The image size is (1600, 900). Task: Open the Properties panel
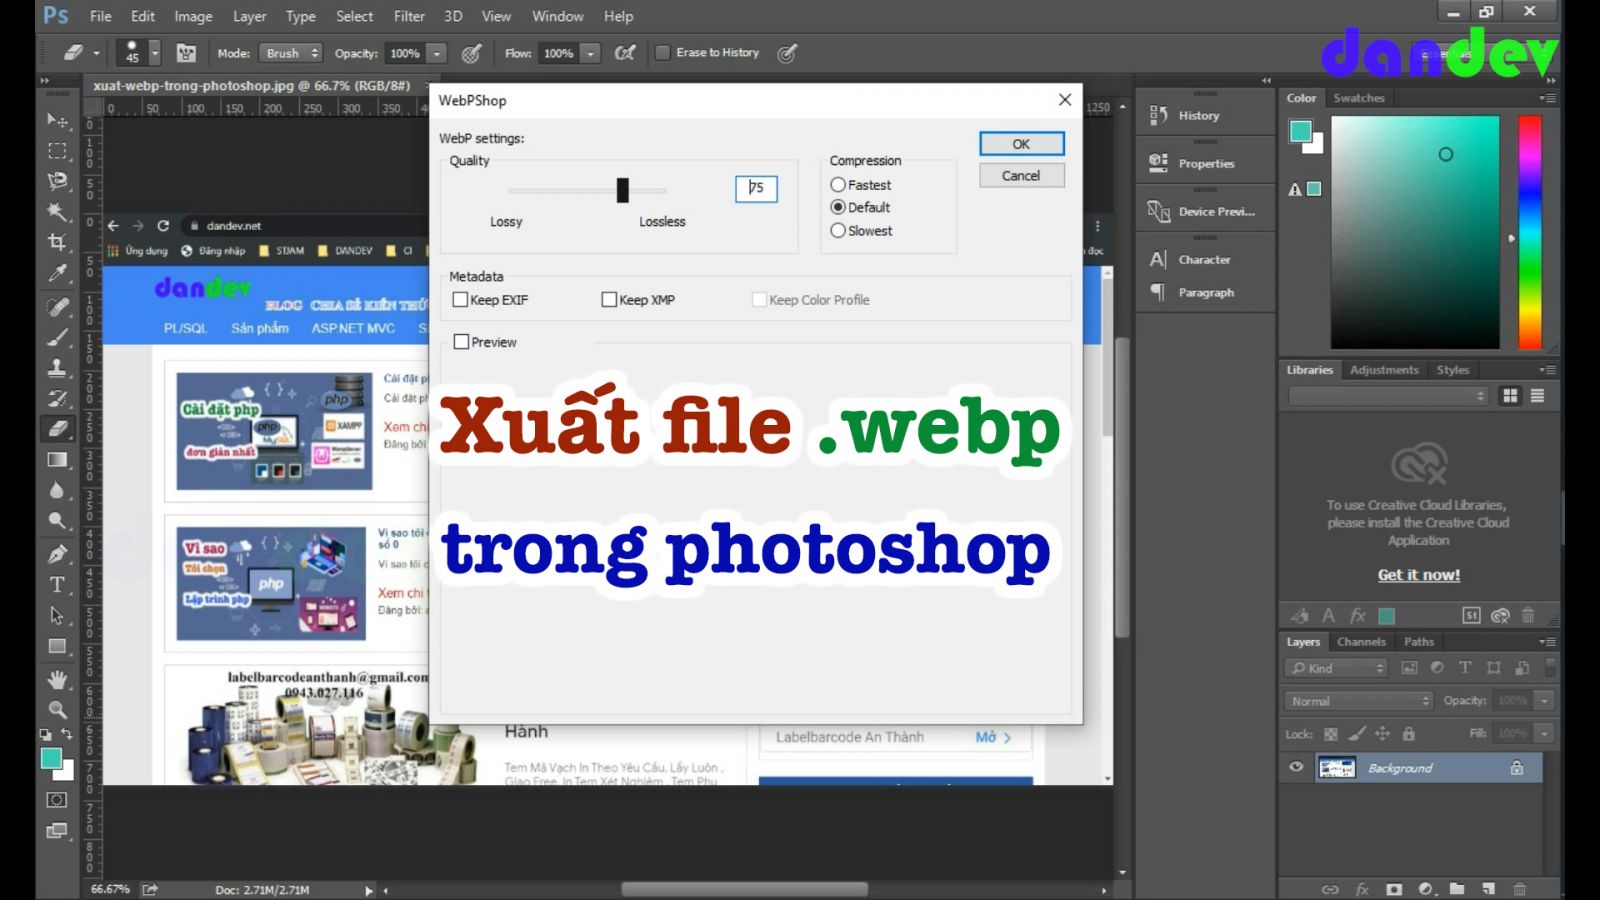[1205, 164]
